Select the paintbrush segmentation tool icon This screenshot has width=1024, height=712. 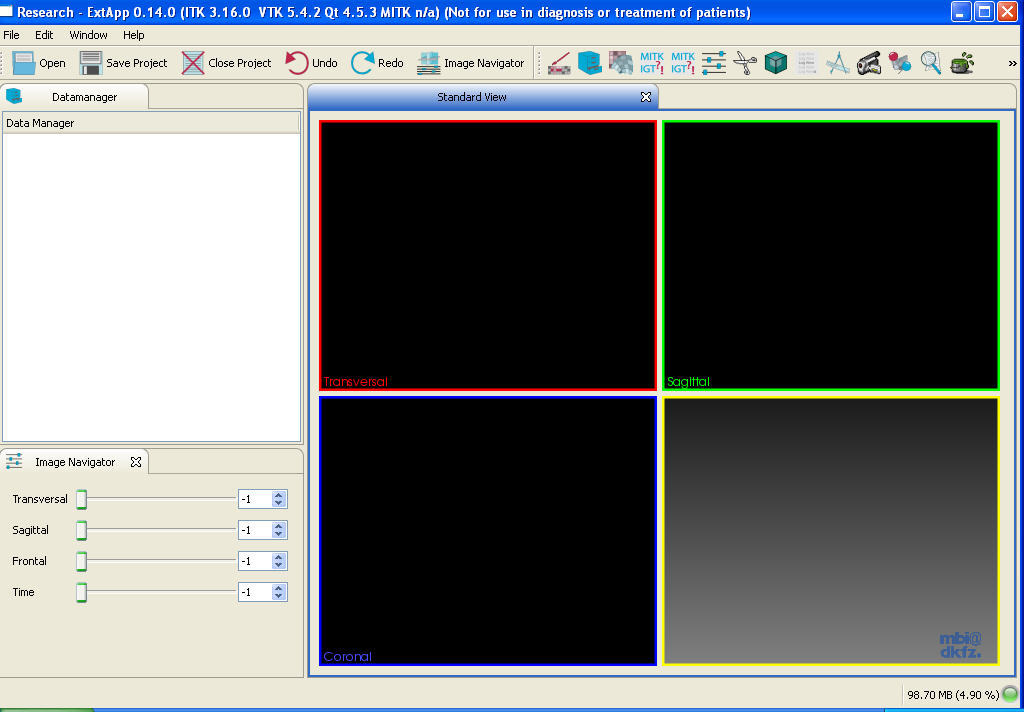559,63
